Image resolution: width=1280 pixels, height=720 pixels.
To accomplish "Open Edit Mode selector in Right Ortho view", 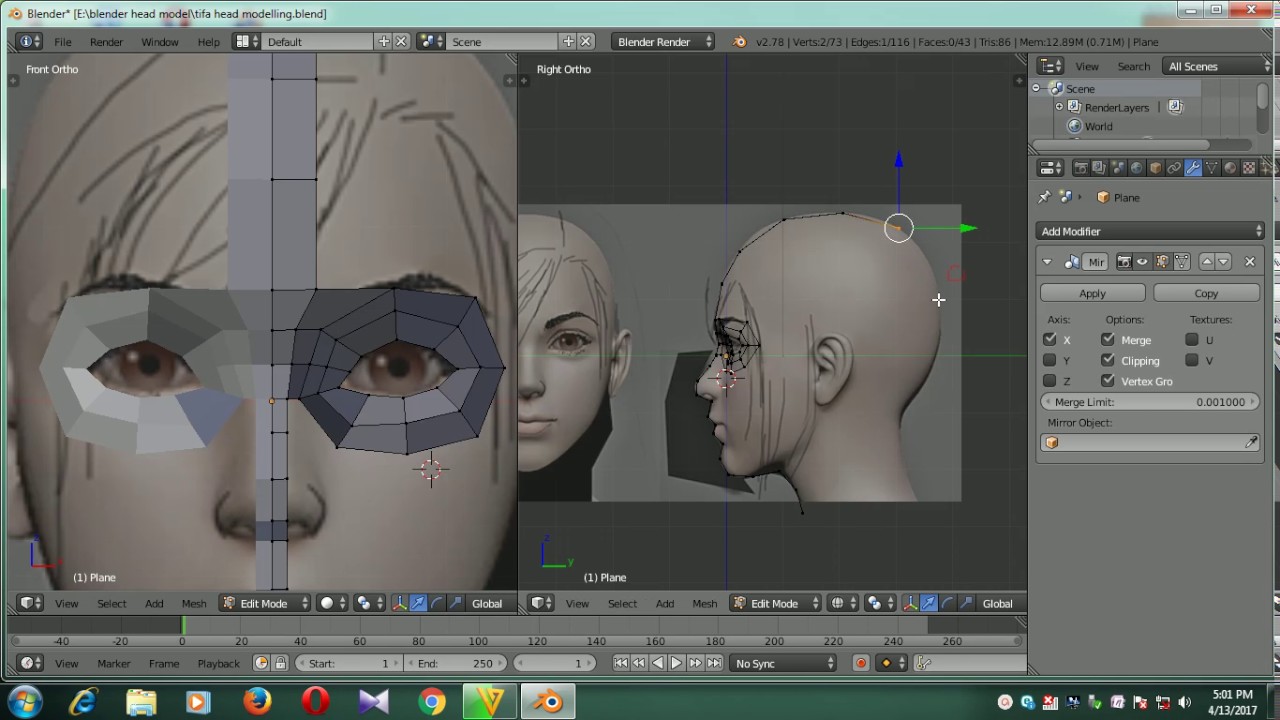I will click(x=775, y=603).
